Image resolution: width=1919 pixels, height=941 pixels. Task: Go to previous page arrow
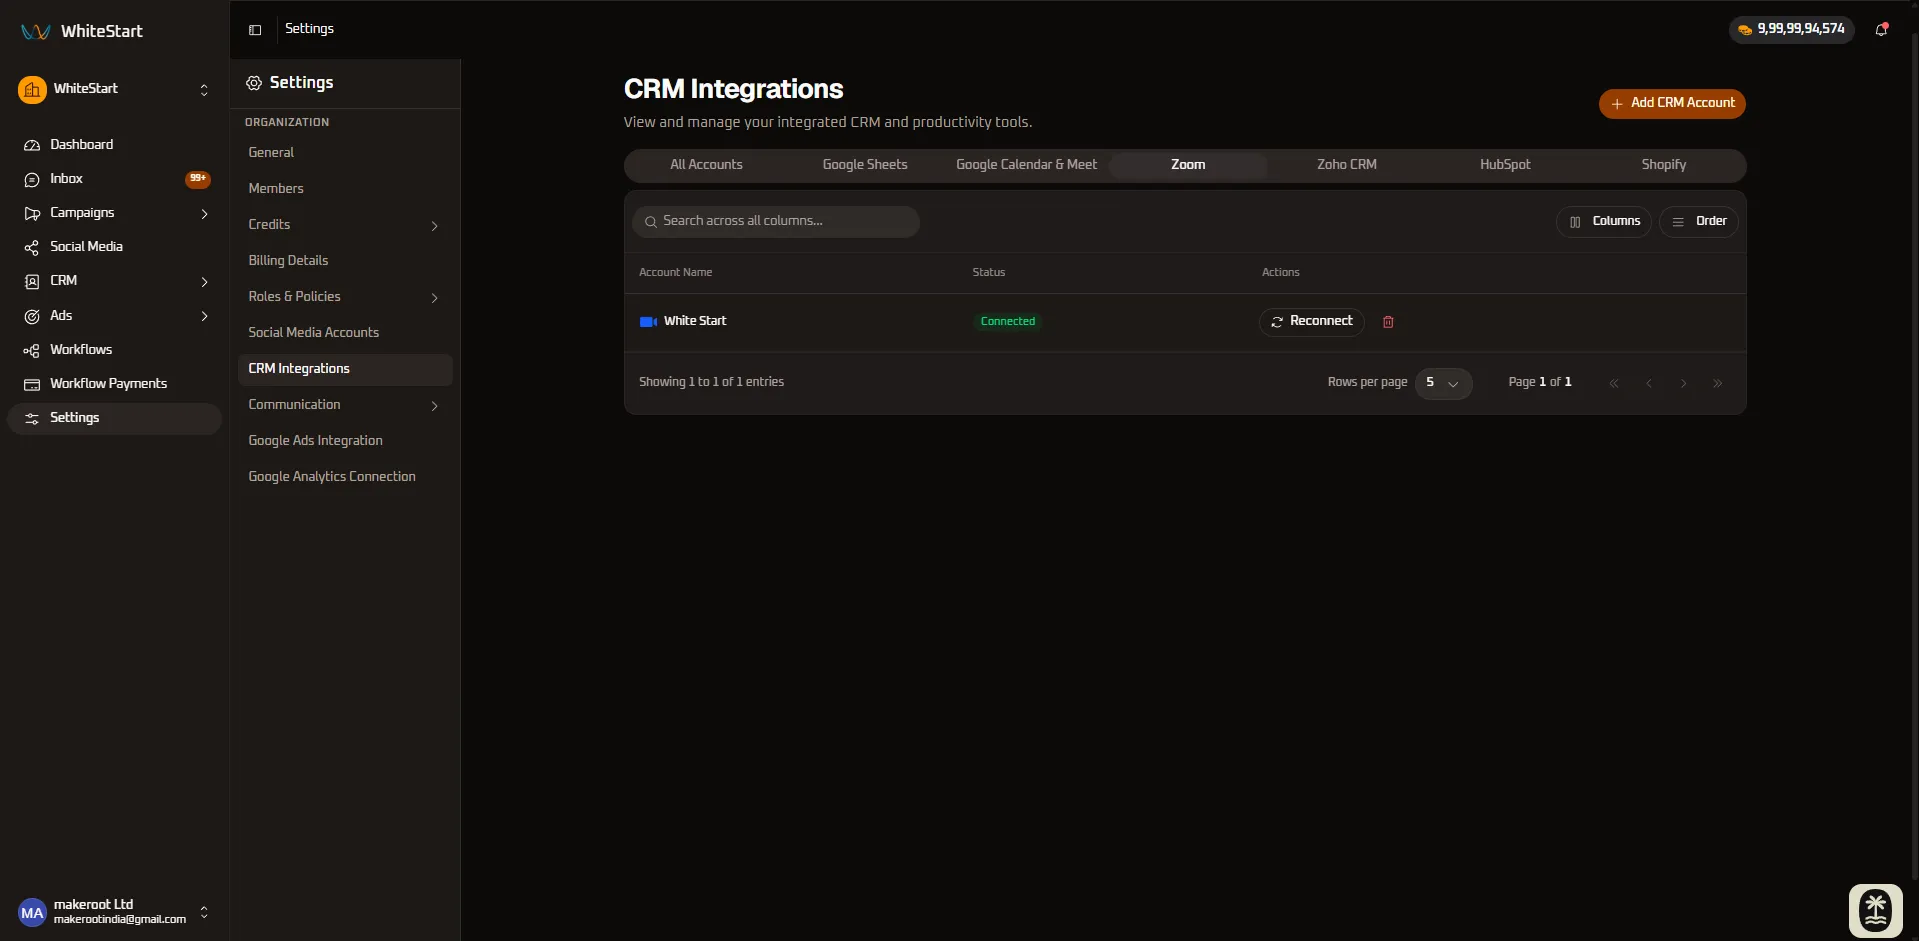click(x=1649, y=383)
